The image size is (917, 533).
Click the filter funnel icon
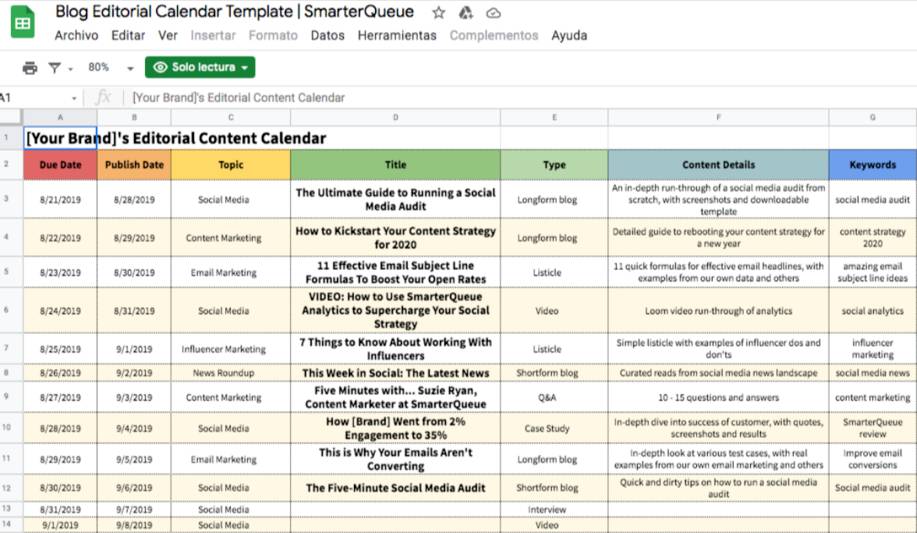54,68
